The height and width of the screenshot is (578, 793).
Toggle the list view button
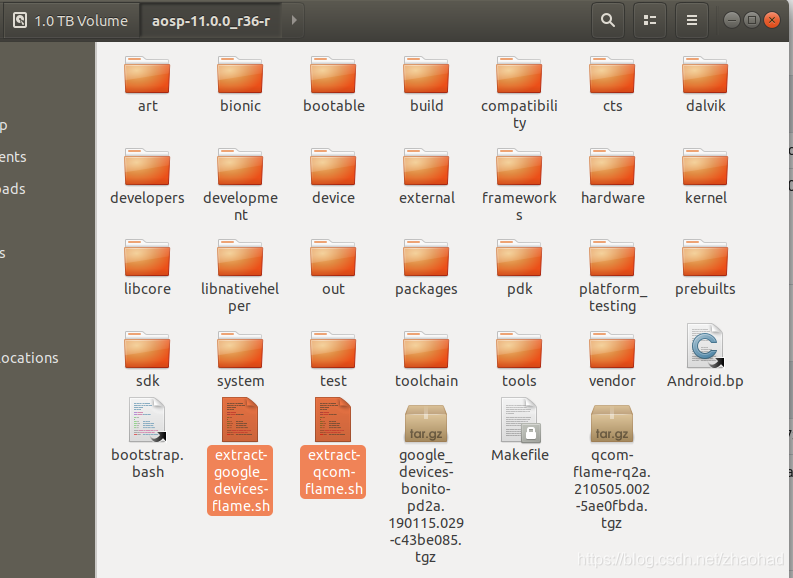[x=650, y=20]
